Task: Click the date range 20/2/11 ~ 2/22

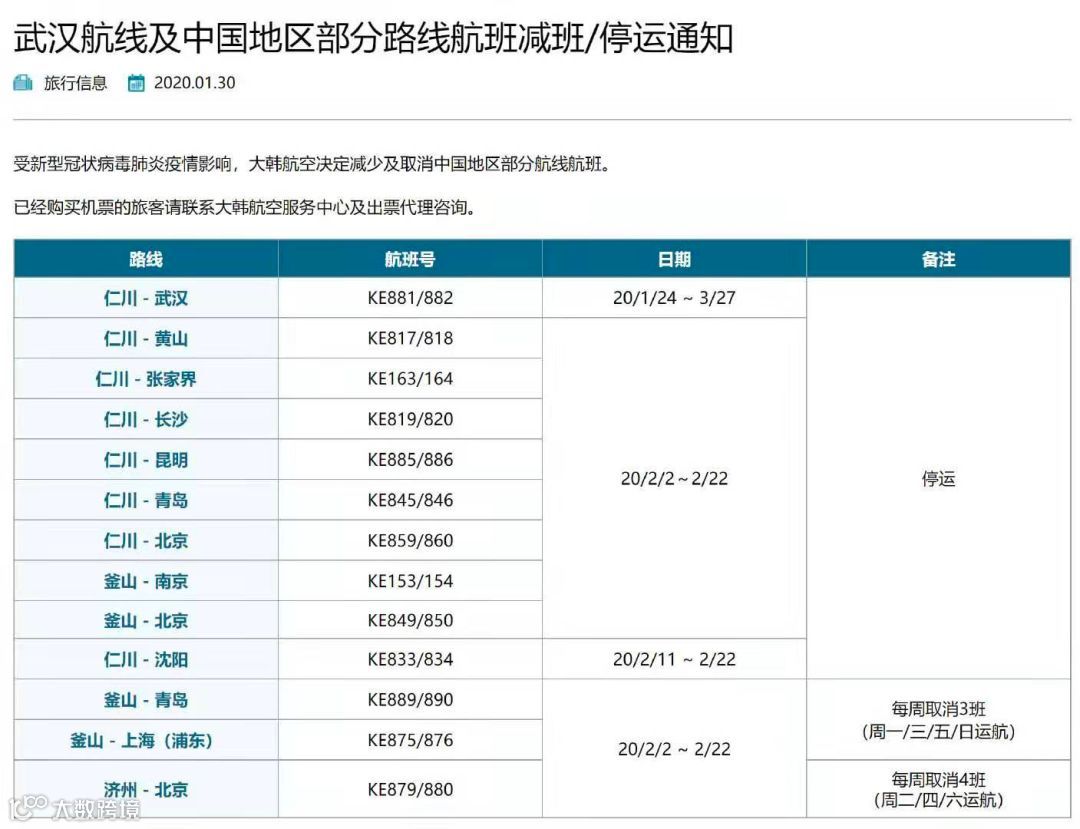Action: [674, 659]
